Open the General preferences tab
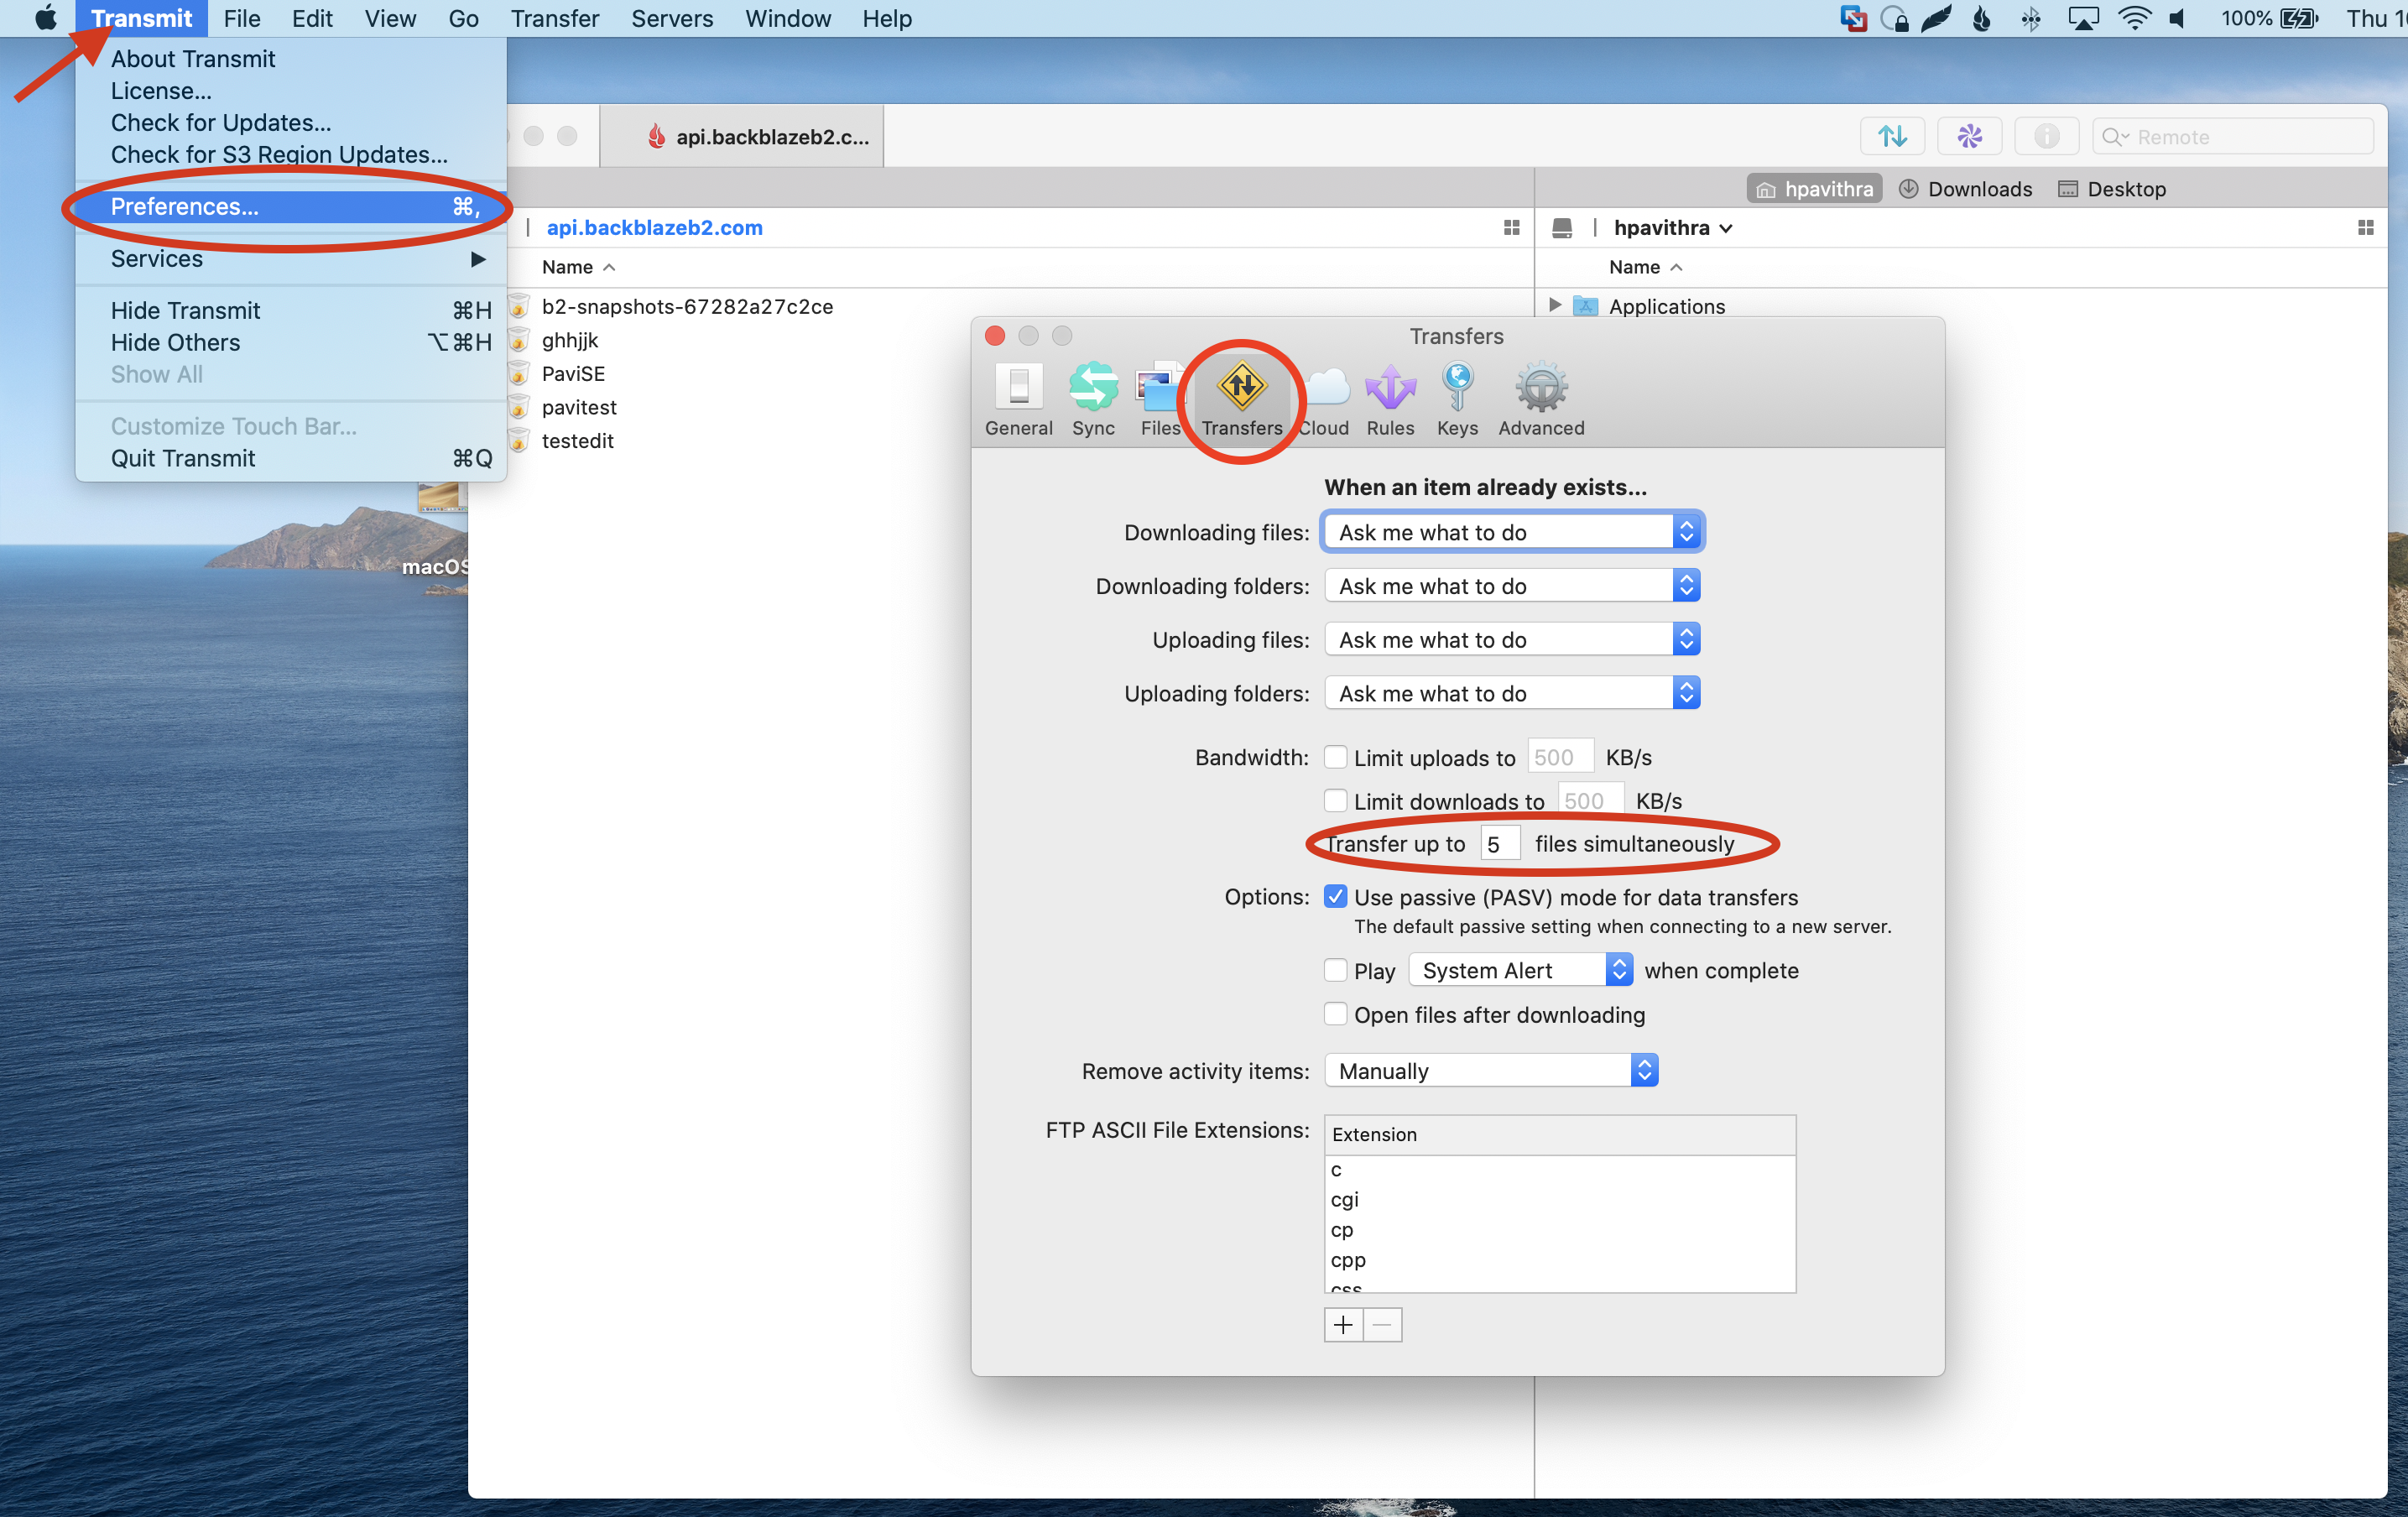Image resolution: width=2408 pixels, height=1517 pixels. point(1018,399)
